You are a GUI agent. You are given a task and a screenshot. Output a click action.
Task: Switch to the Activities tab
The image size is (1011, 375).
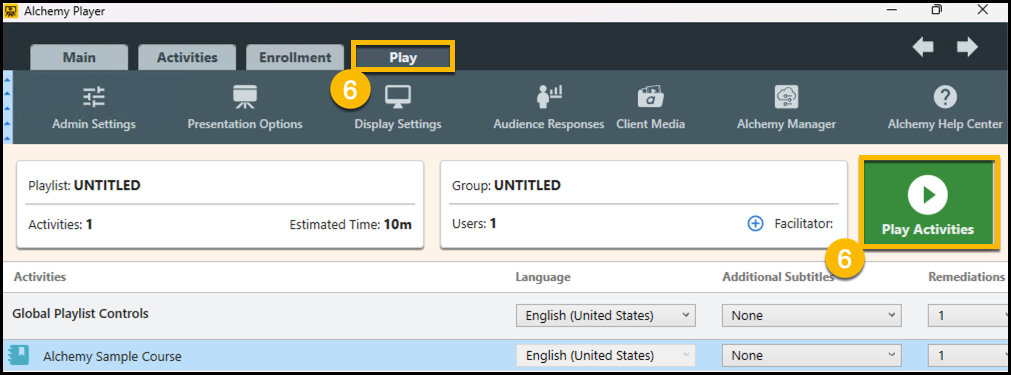[187, 57]
